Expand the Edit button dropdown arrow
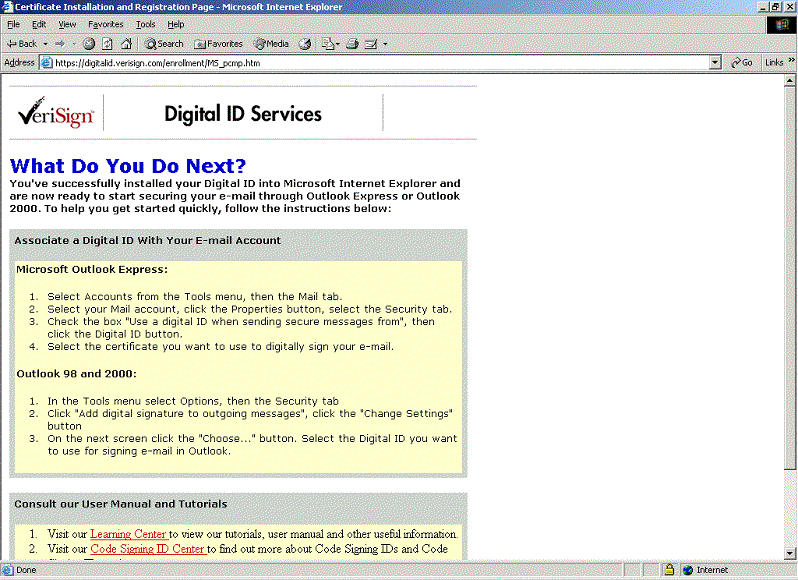 (x=385, y=44)
